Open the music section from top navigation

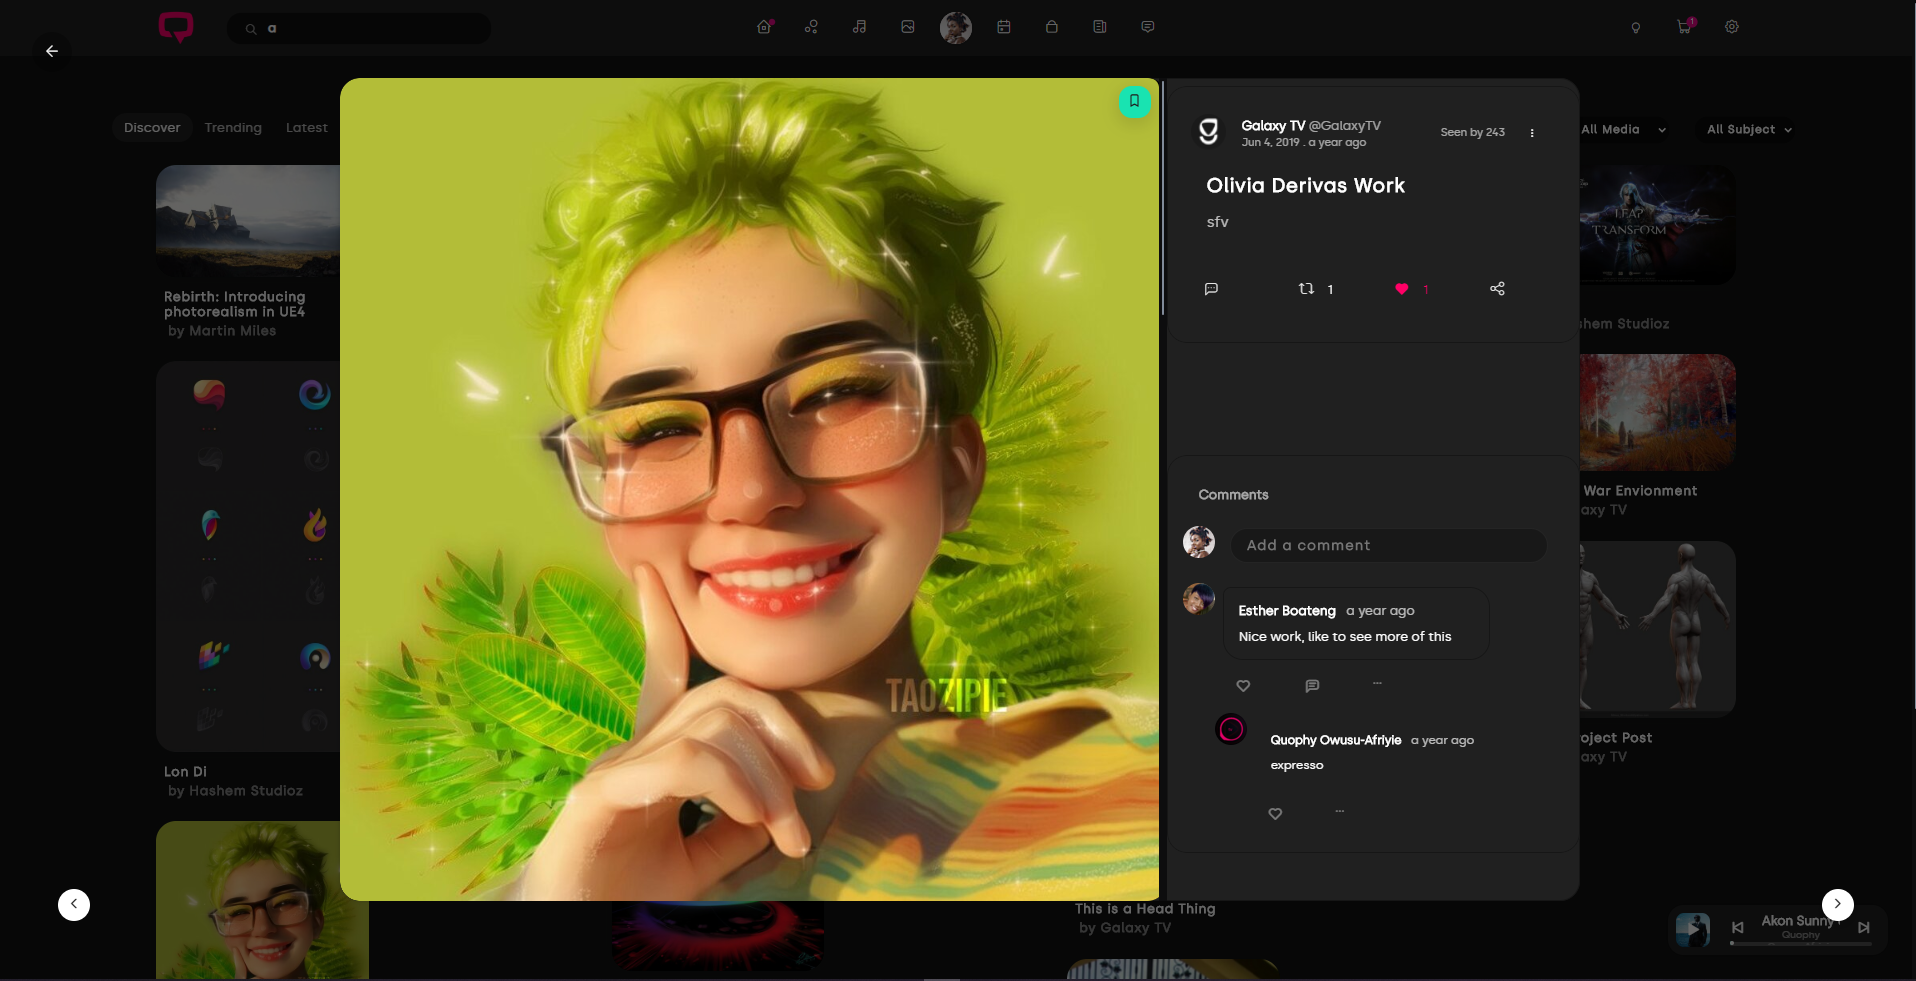point(859,27)
